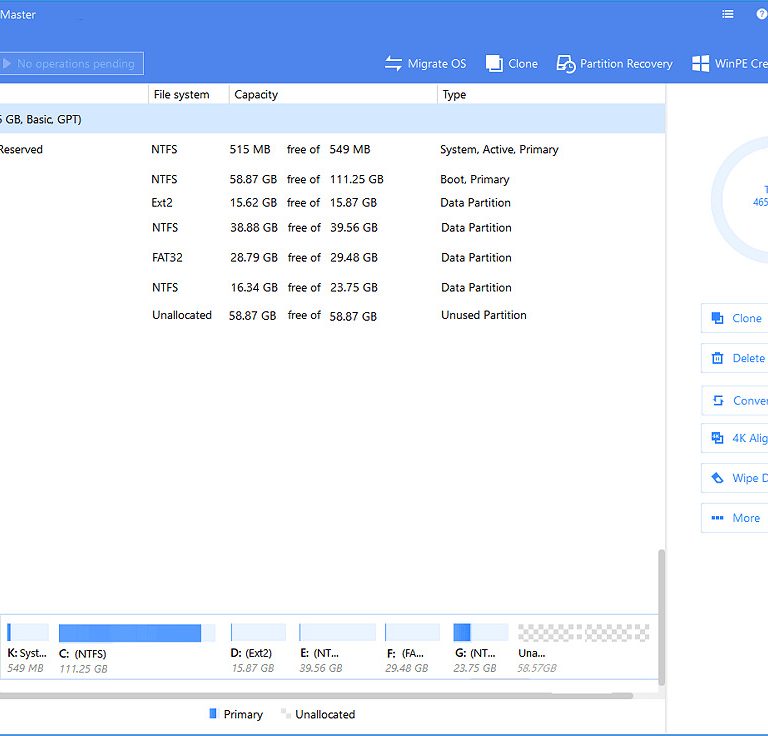
Task: Click the Convert button in side panel
Action: pos(735,401)
